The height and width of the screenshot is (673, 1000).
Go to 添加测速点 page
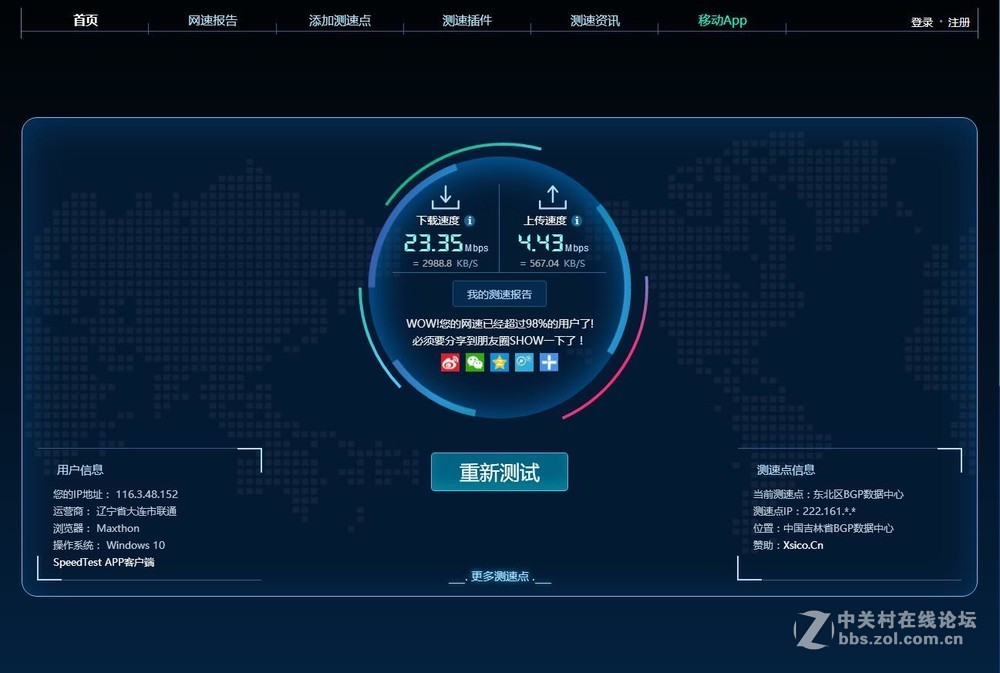point(340,20)
